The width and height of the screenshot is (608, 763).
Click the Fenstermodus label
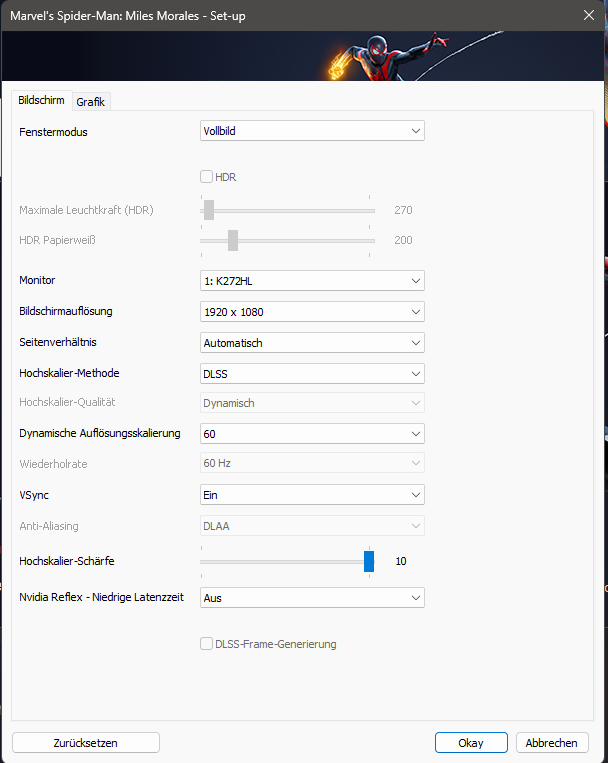click(x=54, y=132)
